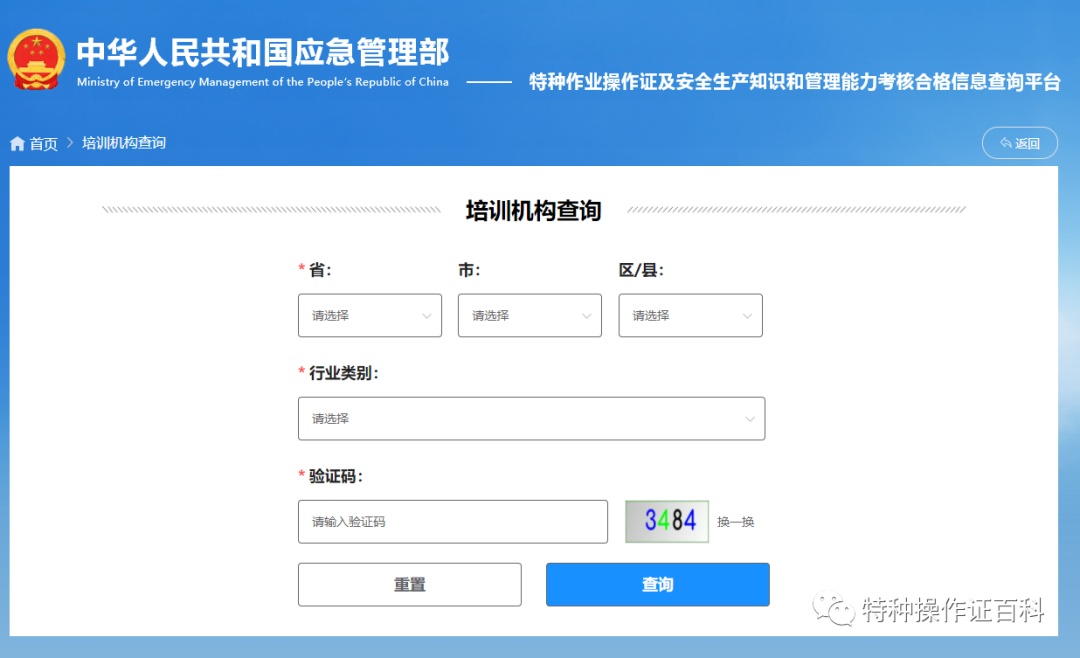Image resolution: width=1080 pixels, height=658 pixels.
Task: Click the 中华人民共和国应急管理部 title text
Action: pos(262,52)
